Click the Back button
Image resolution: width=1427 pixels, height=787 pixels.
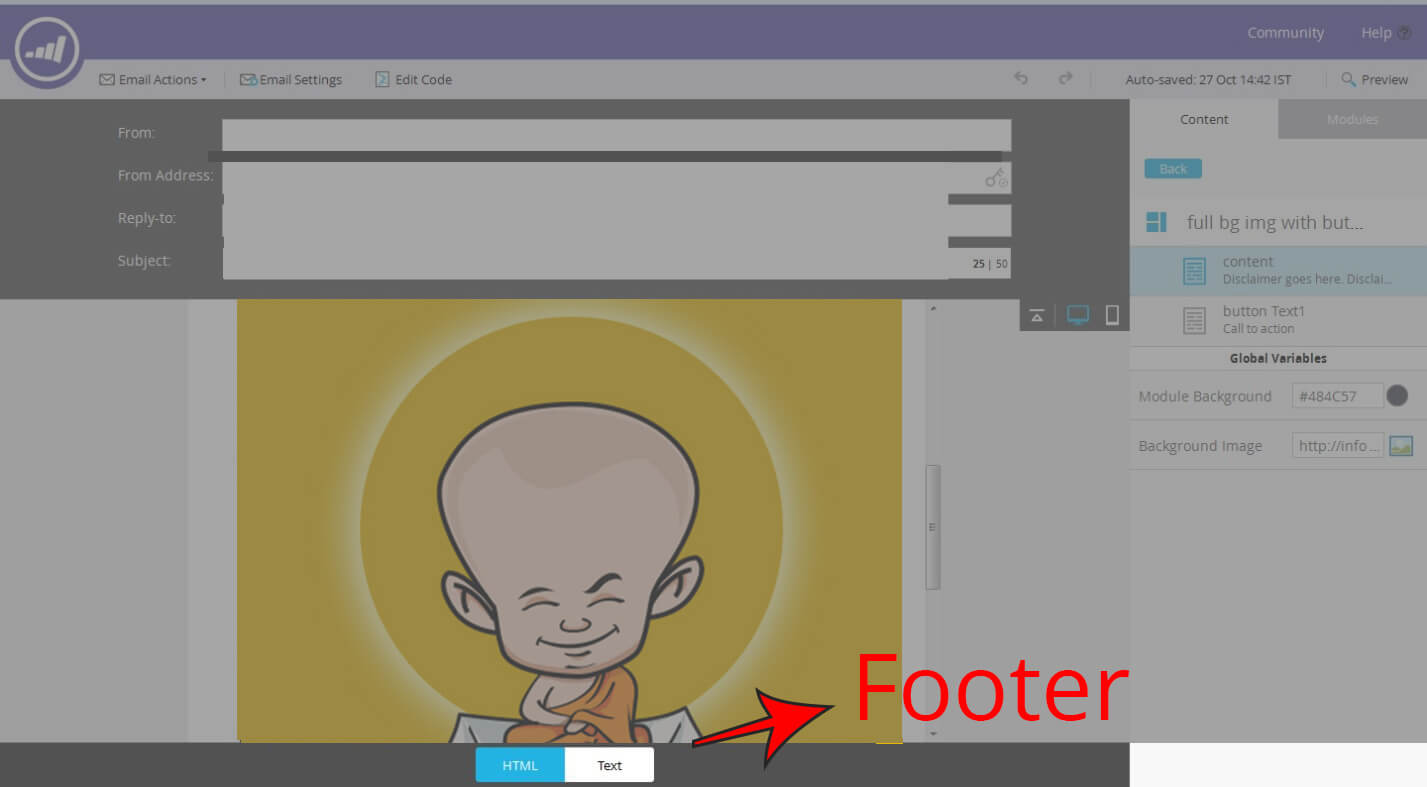tap(1173, 169)
